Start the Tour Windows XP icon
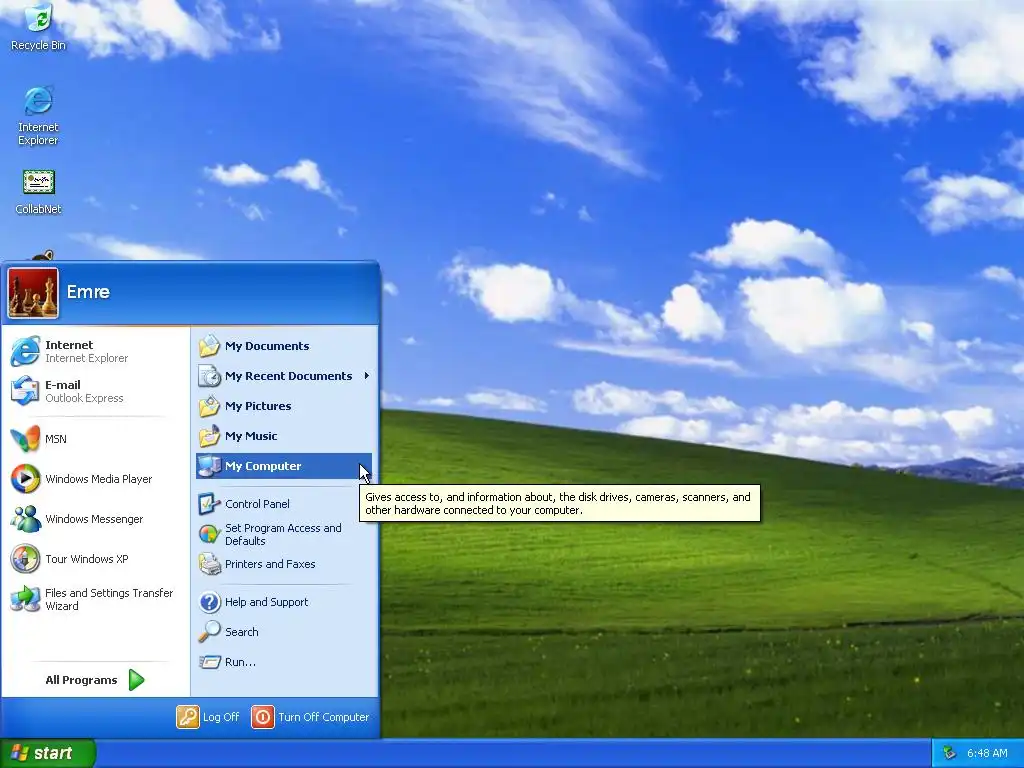This screenshot has width=1024, height=768. pos(25,559)
